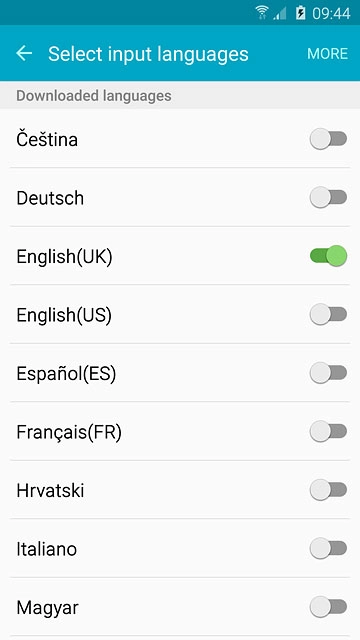Disable the English(UK) toggle

point(328,256)
